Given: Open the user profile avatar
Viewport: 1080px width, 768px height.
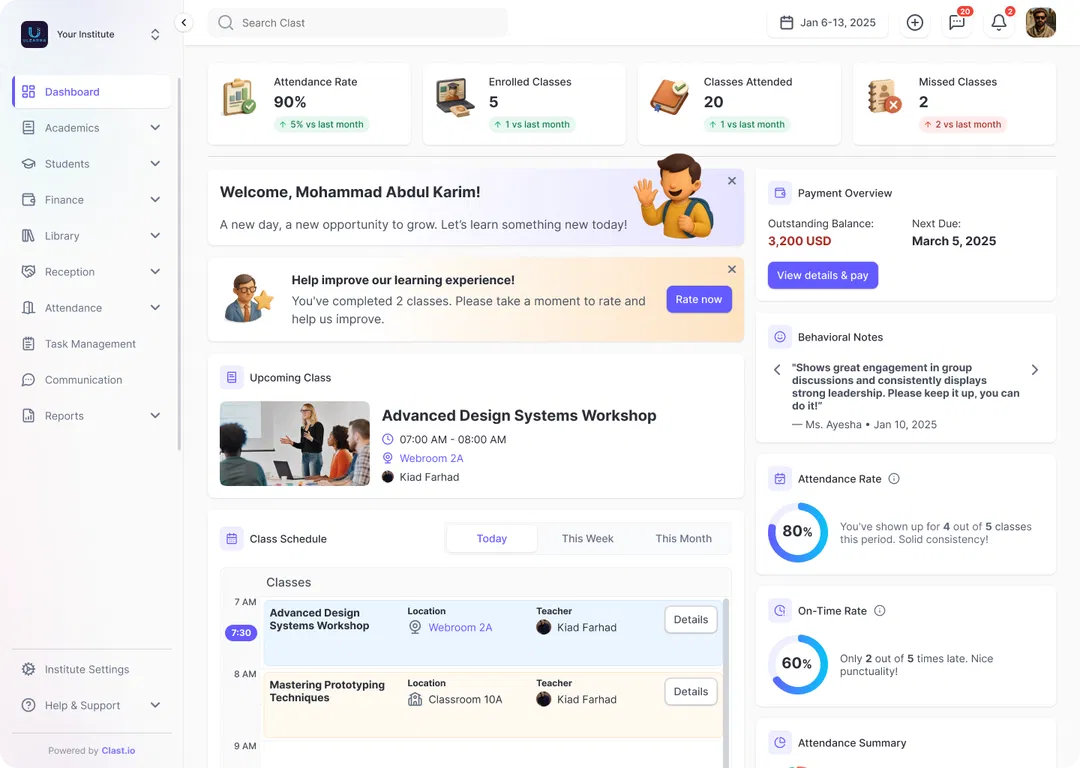Looking at the screenshot, I should click(1041, 23).
